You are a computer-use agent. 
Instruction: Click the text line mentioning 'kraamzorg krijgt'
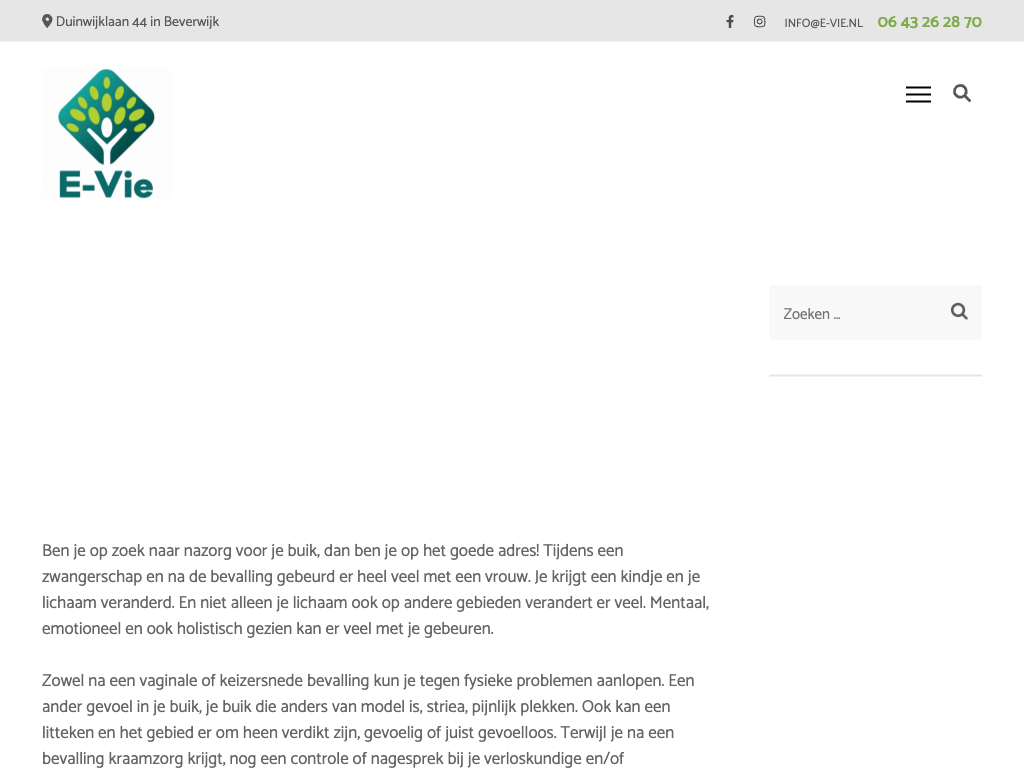(x=333, y=759)
